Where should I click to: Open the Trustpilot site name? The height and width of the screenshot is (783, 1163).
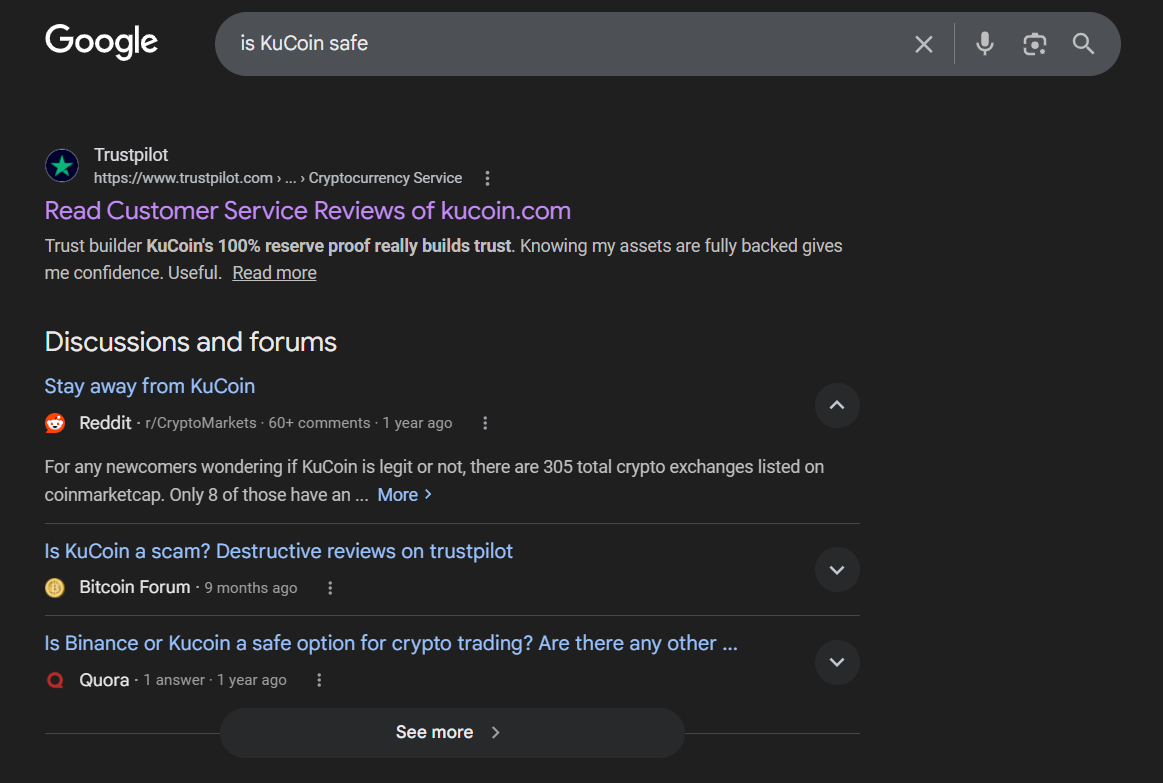(x=131, y=155)
